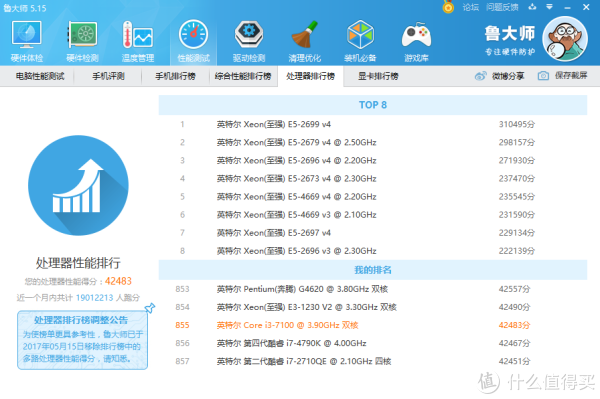The height and width of the screenshot is (399, 600).
Task: Click the TOP 8 section header
Action: (x=373, y=105)
